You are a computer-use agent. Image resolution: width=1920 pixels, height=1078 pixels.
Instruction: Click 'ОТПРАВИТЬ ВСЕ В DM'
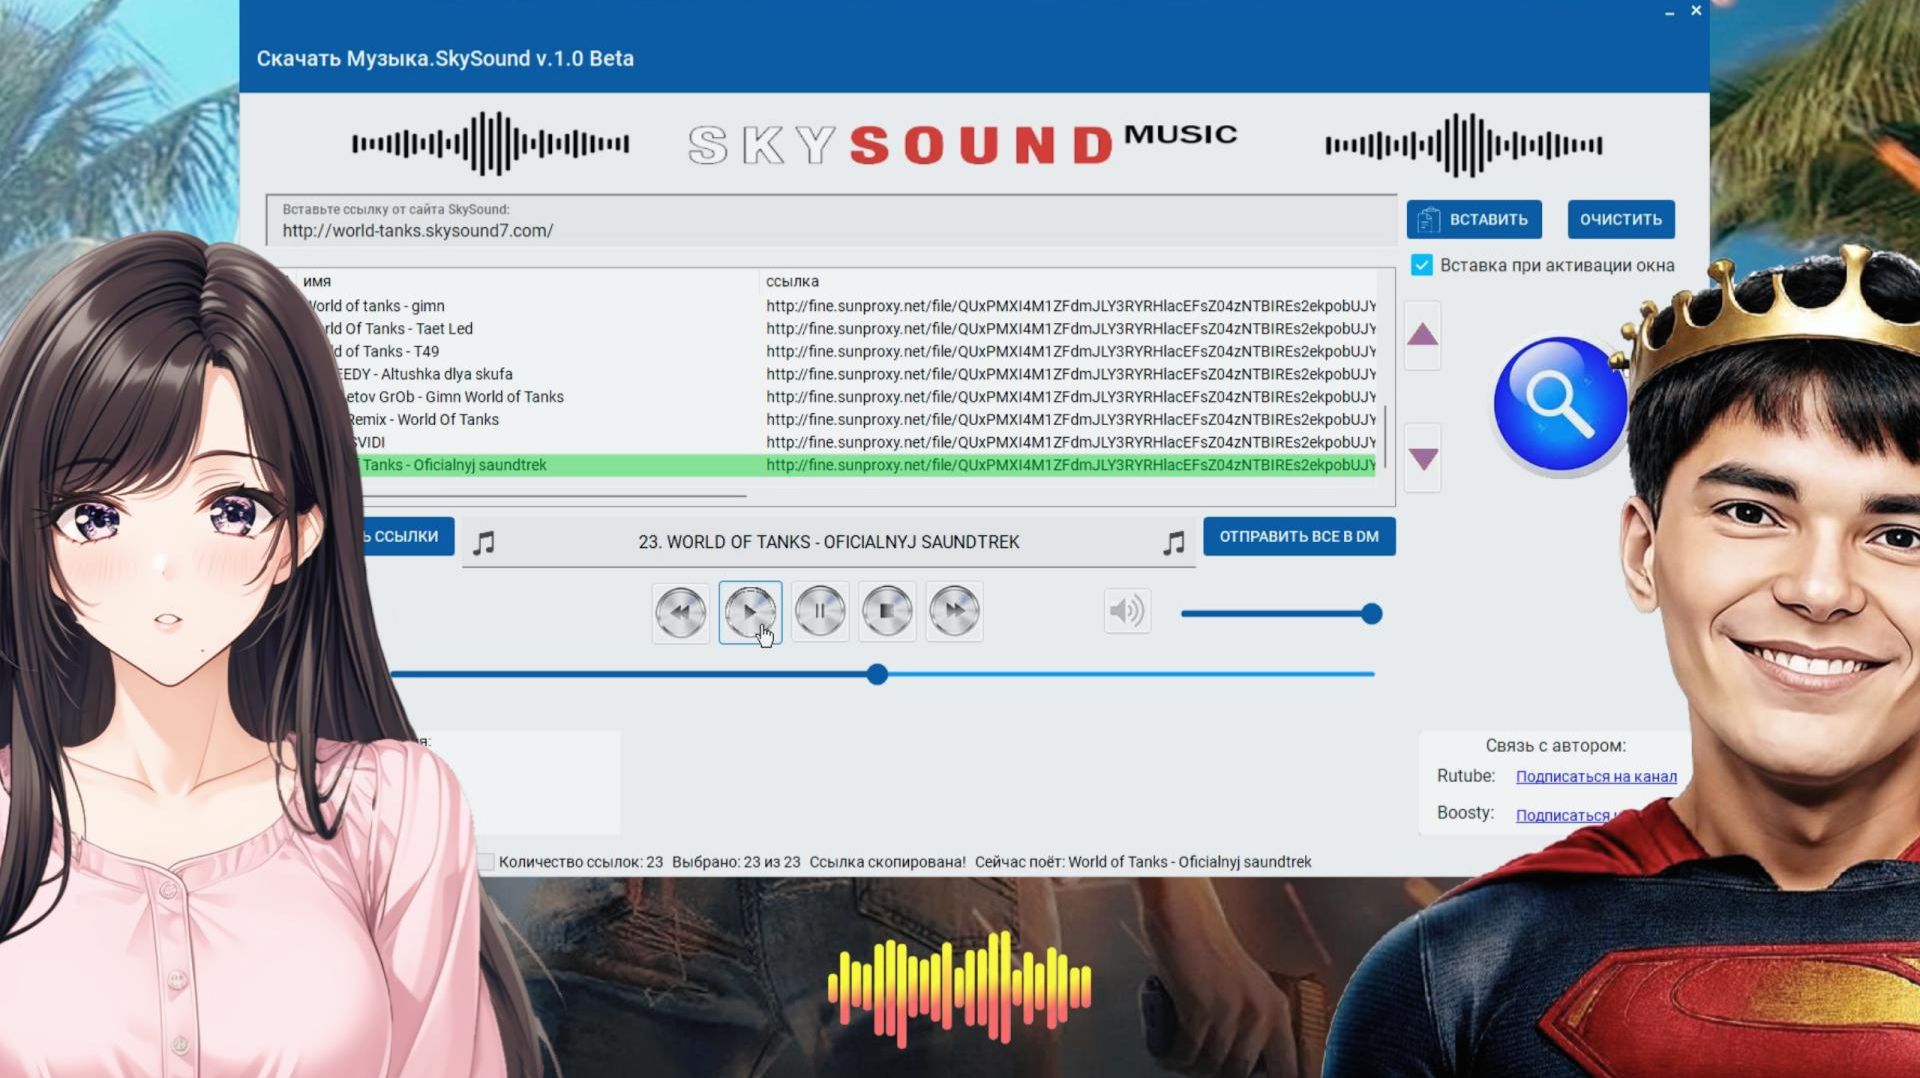(x=1299, y=537)
